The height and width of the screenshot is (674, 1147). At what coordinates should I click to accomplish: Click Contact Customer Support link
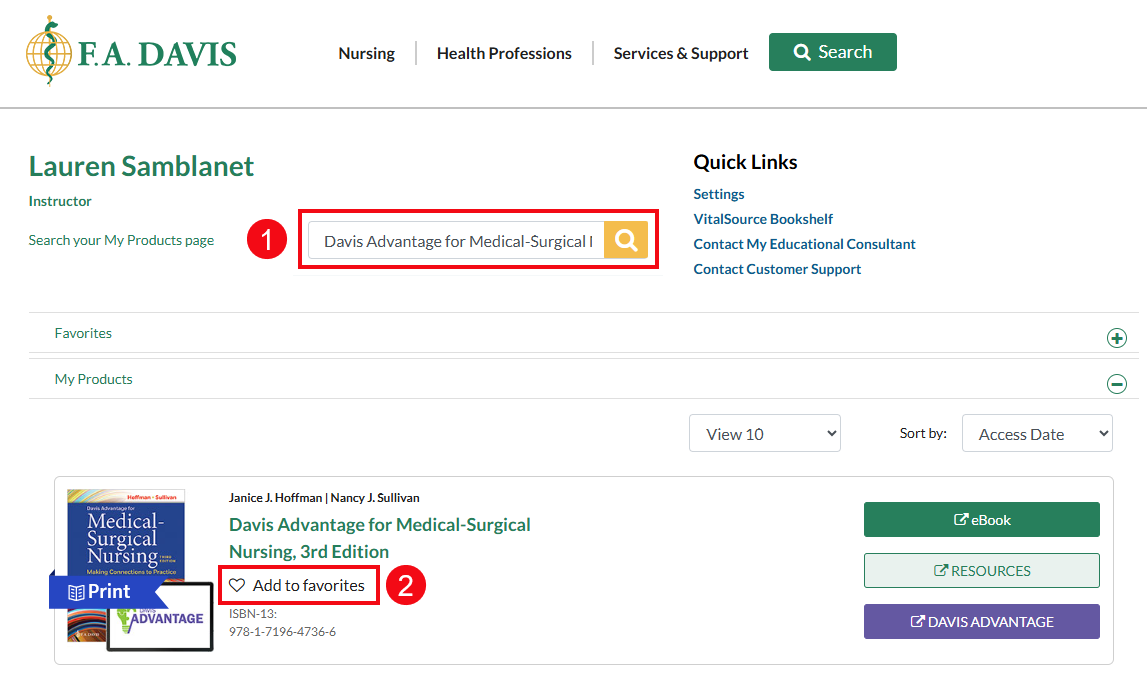pyautogui.click(x=777, y=269)
